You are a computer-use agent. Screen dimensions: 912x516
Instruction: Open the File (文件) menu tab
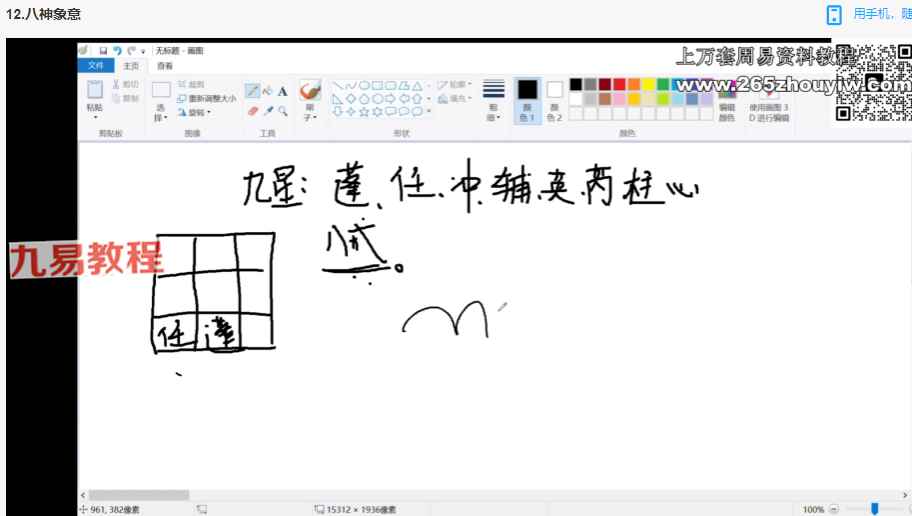(x=96, y=65)
